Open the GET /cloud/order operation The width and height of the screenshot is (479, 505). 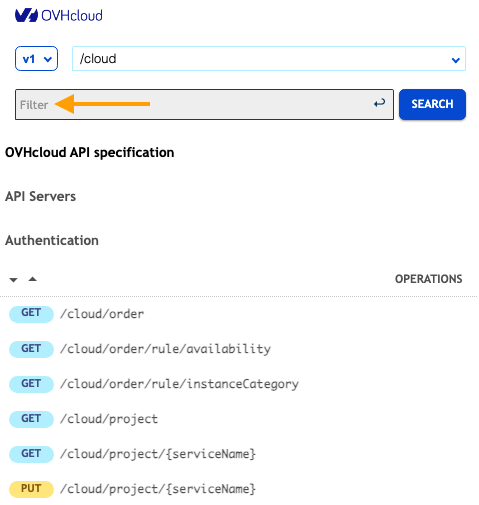click(x=102, y=314)
